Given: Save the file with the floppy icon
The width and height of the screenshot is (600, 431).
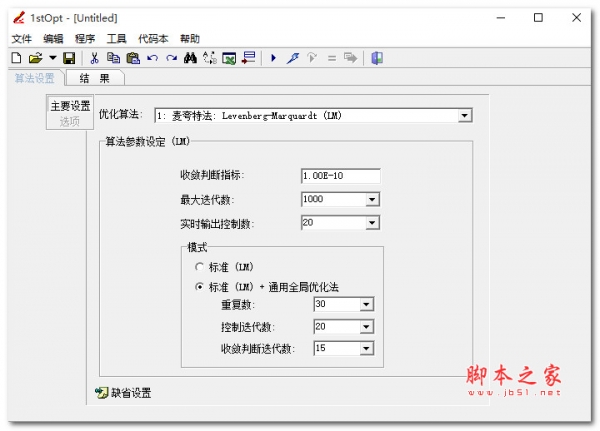Looking at the screenshot, I should 69,58.
